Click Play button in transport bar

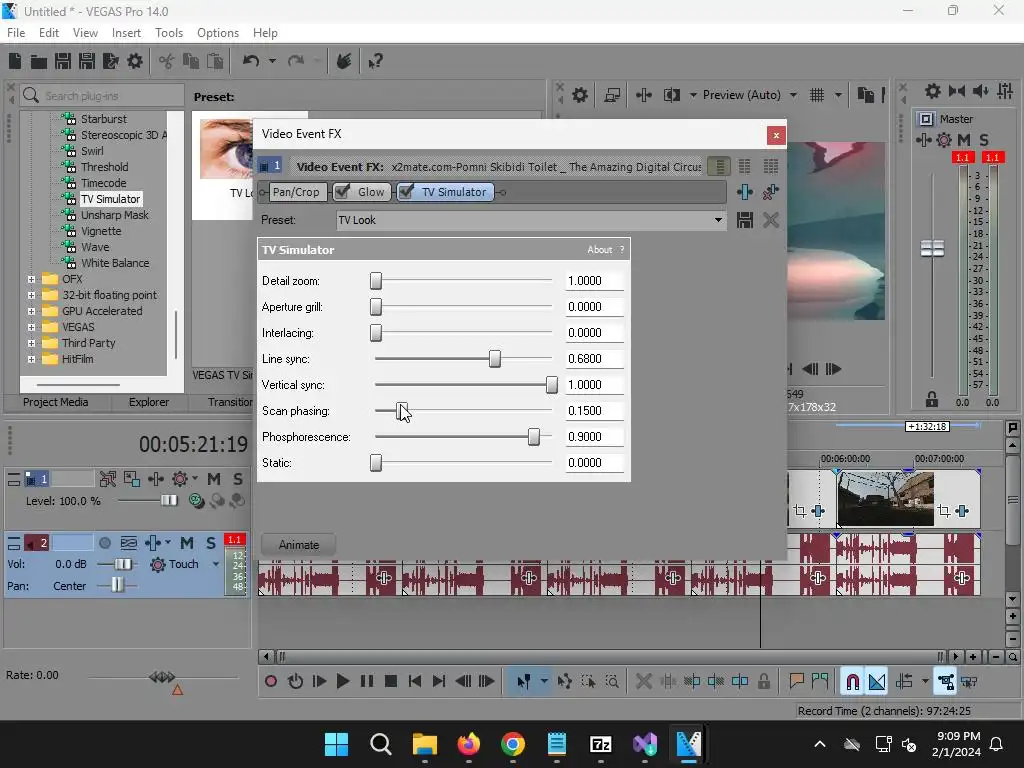click(x=342, y=682)
